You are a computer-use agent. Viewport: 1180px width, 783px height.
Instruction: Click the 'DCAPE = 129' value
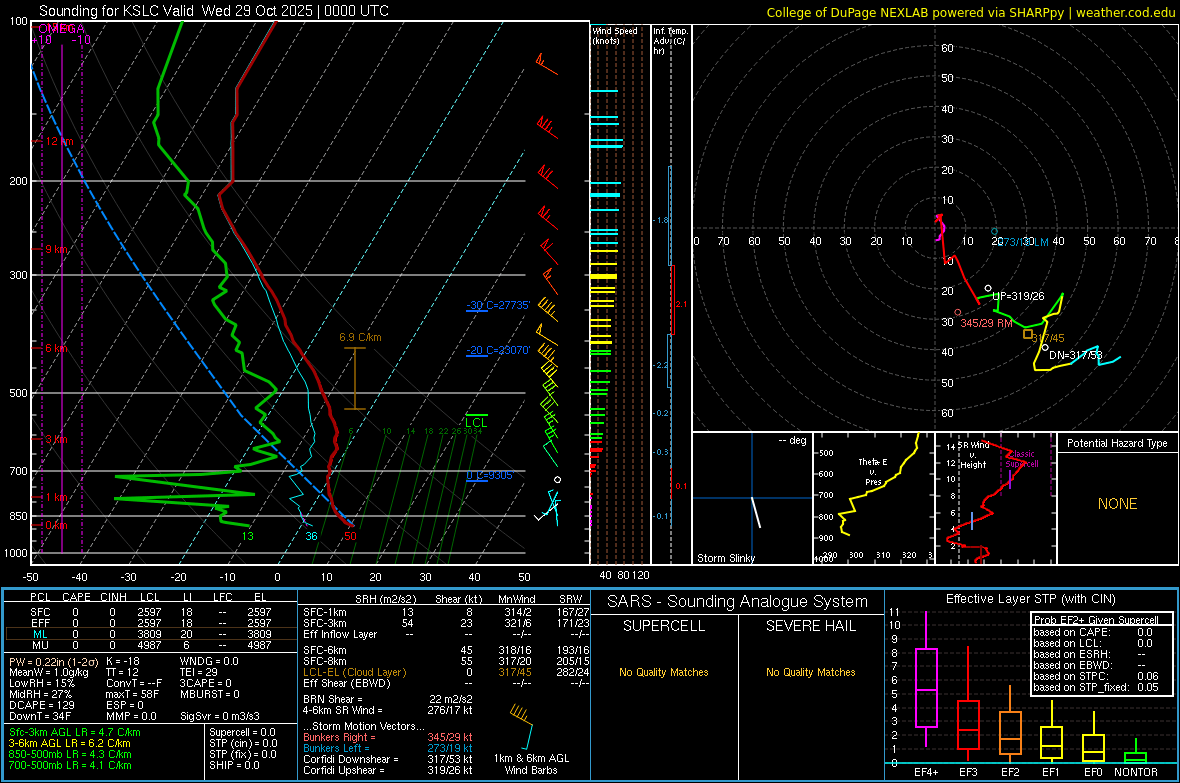click(x=41, y=705)
